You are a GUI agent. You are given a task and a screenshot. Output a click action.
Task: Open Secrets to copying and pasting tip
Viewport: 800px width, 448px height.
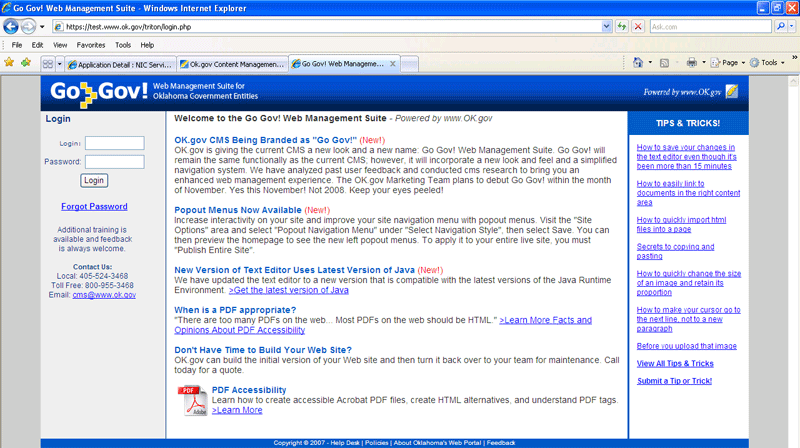[675, 251]
